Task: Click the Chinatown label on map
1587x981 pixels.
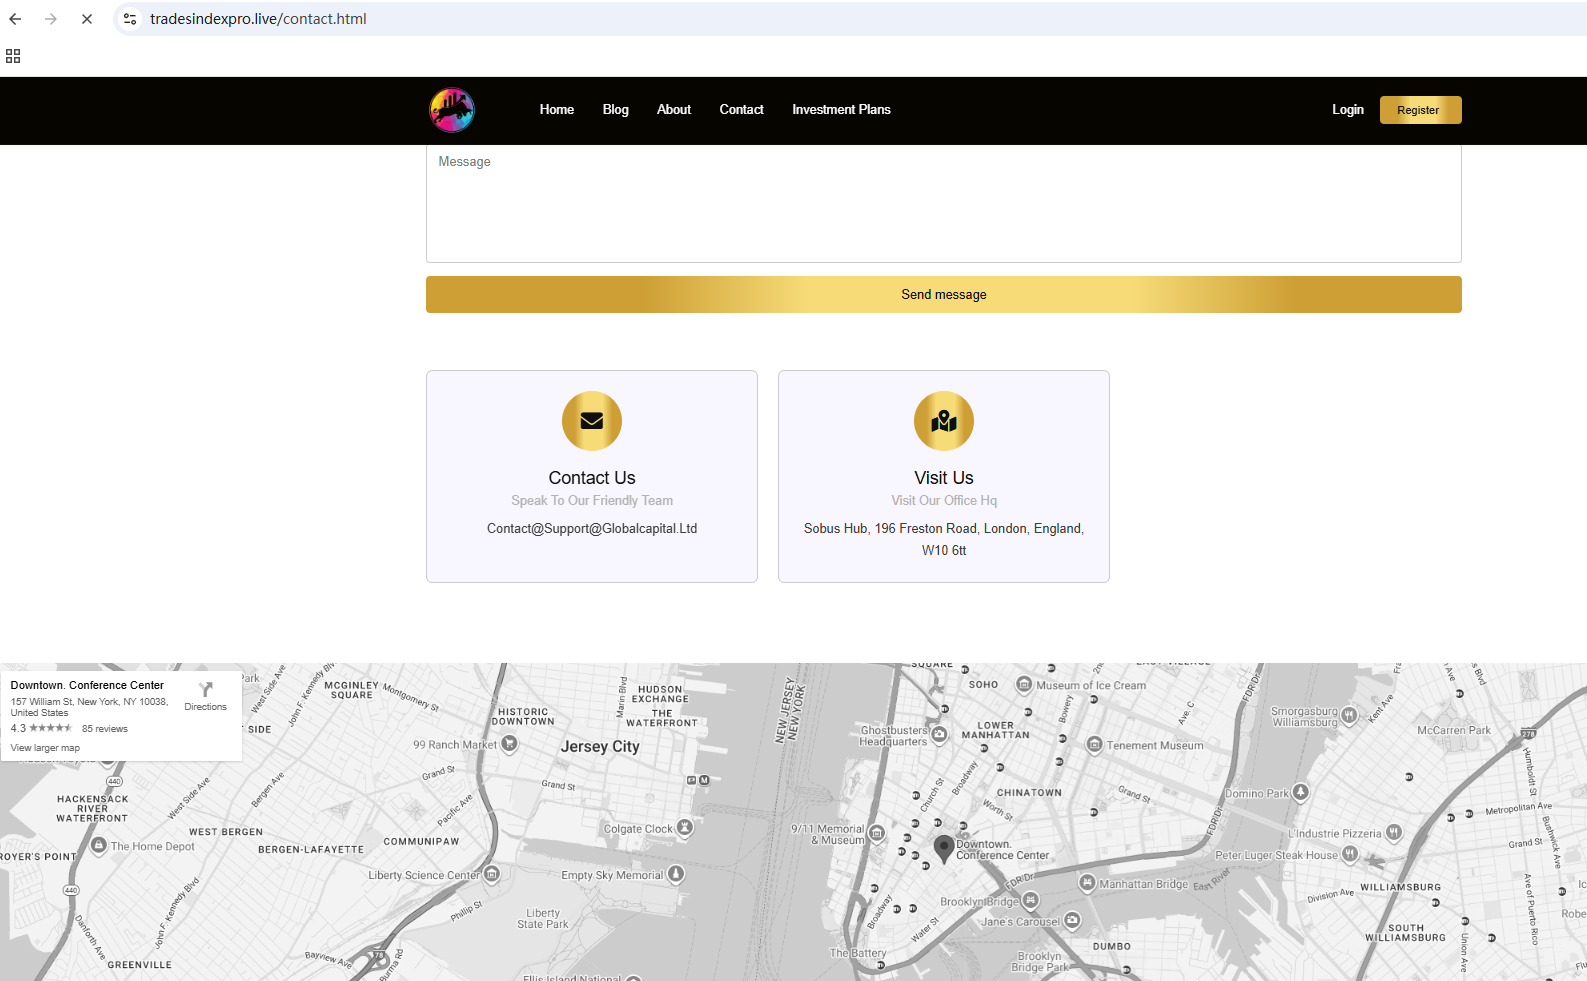Action: tap(1029, 793)
